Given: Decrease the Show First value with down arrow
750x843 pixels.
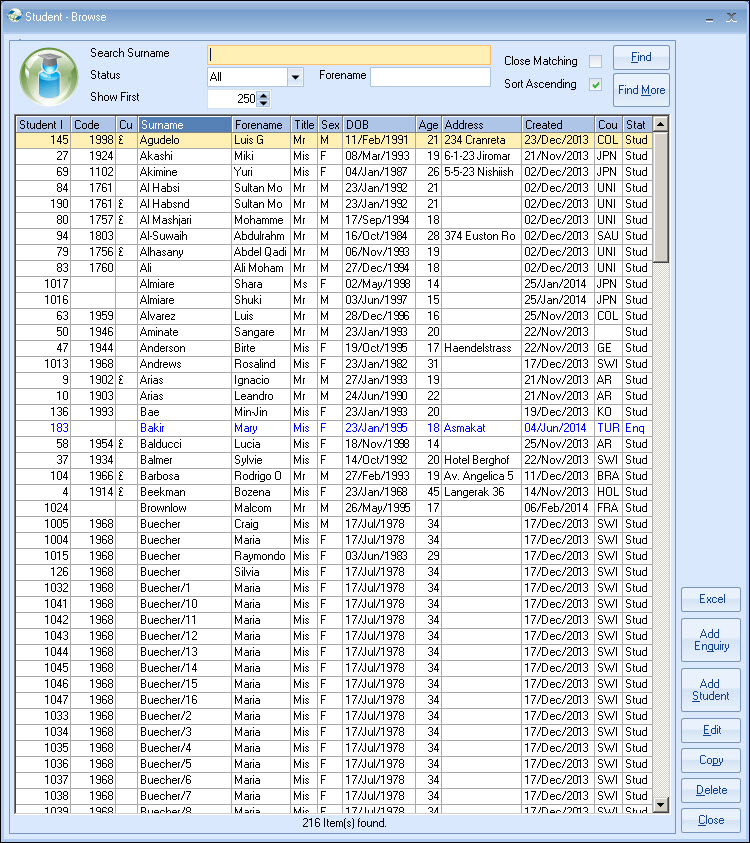Looking at the screenshot, I should point(263,103).
